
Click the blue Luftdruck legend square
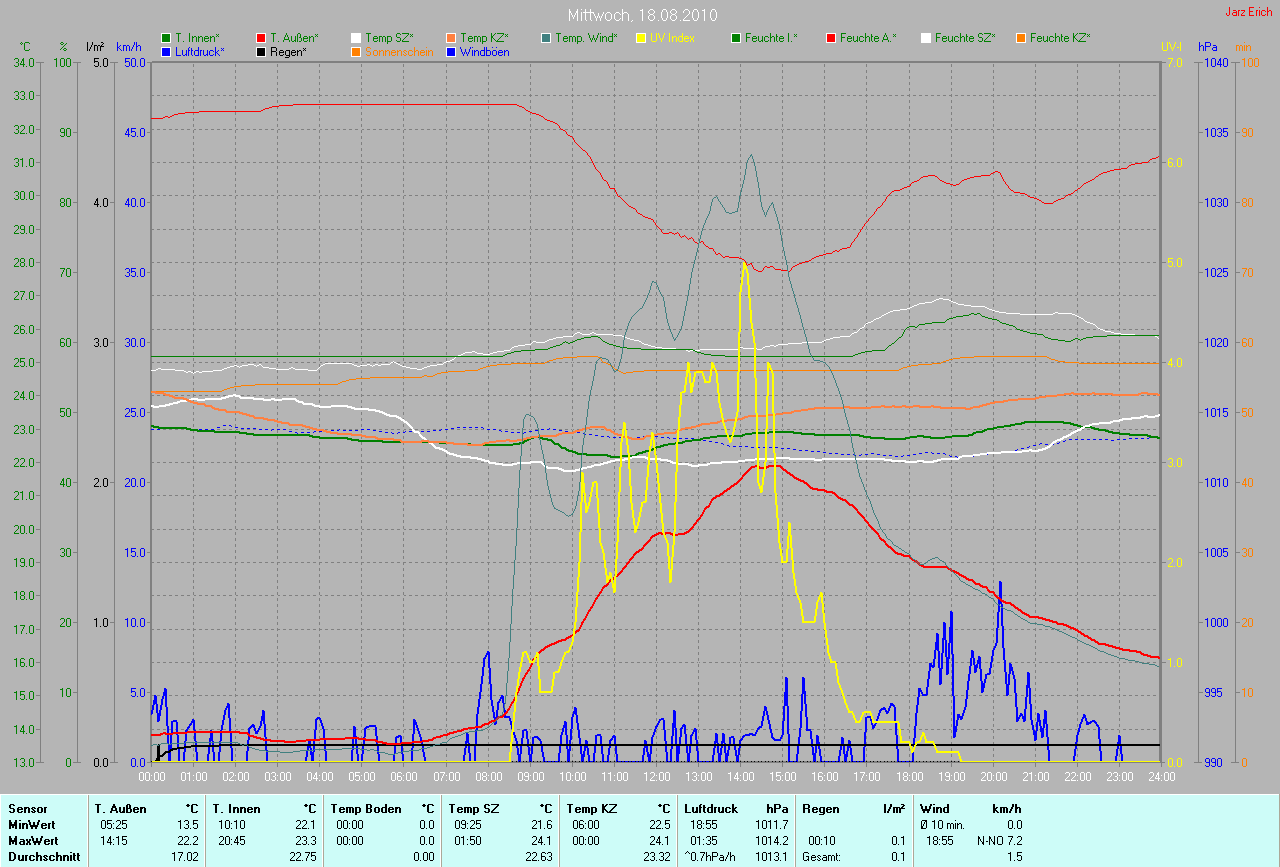167,51
